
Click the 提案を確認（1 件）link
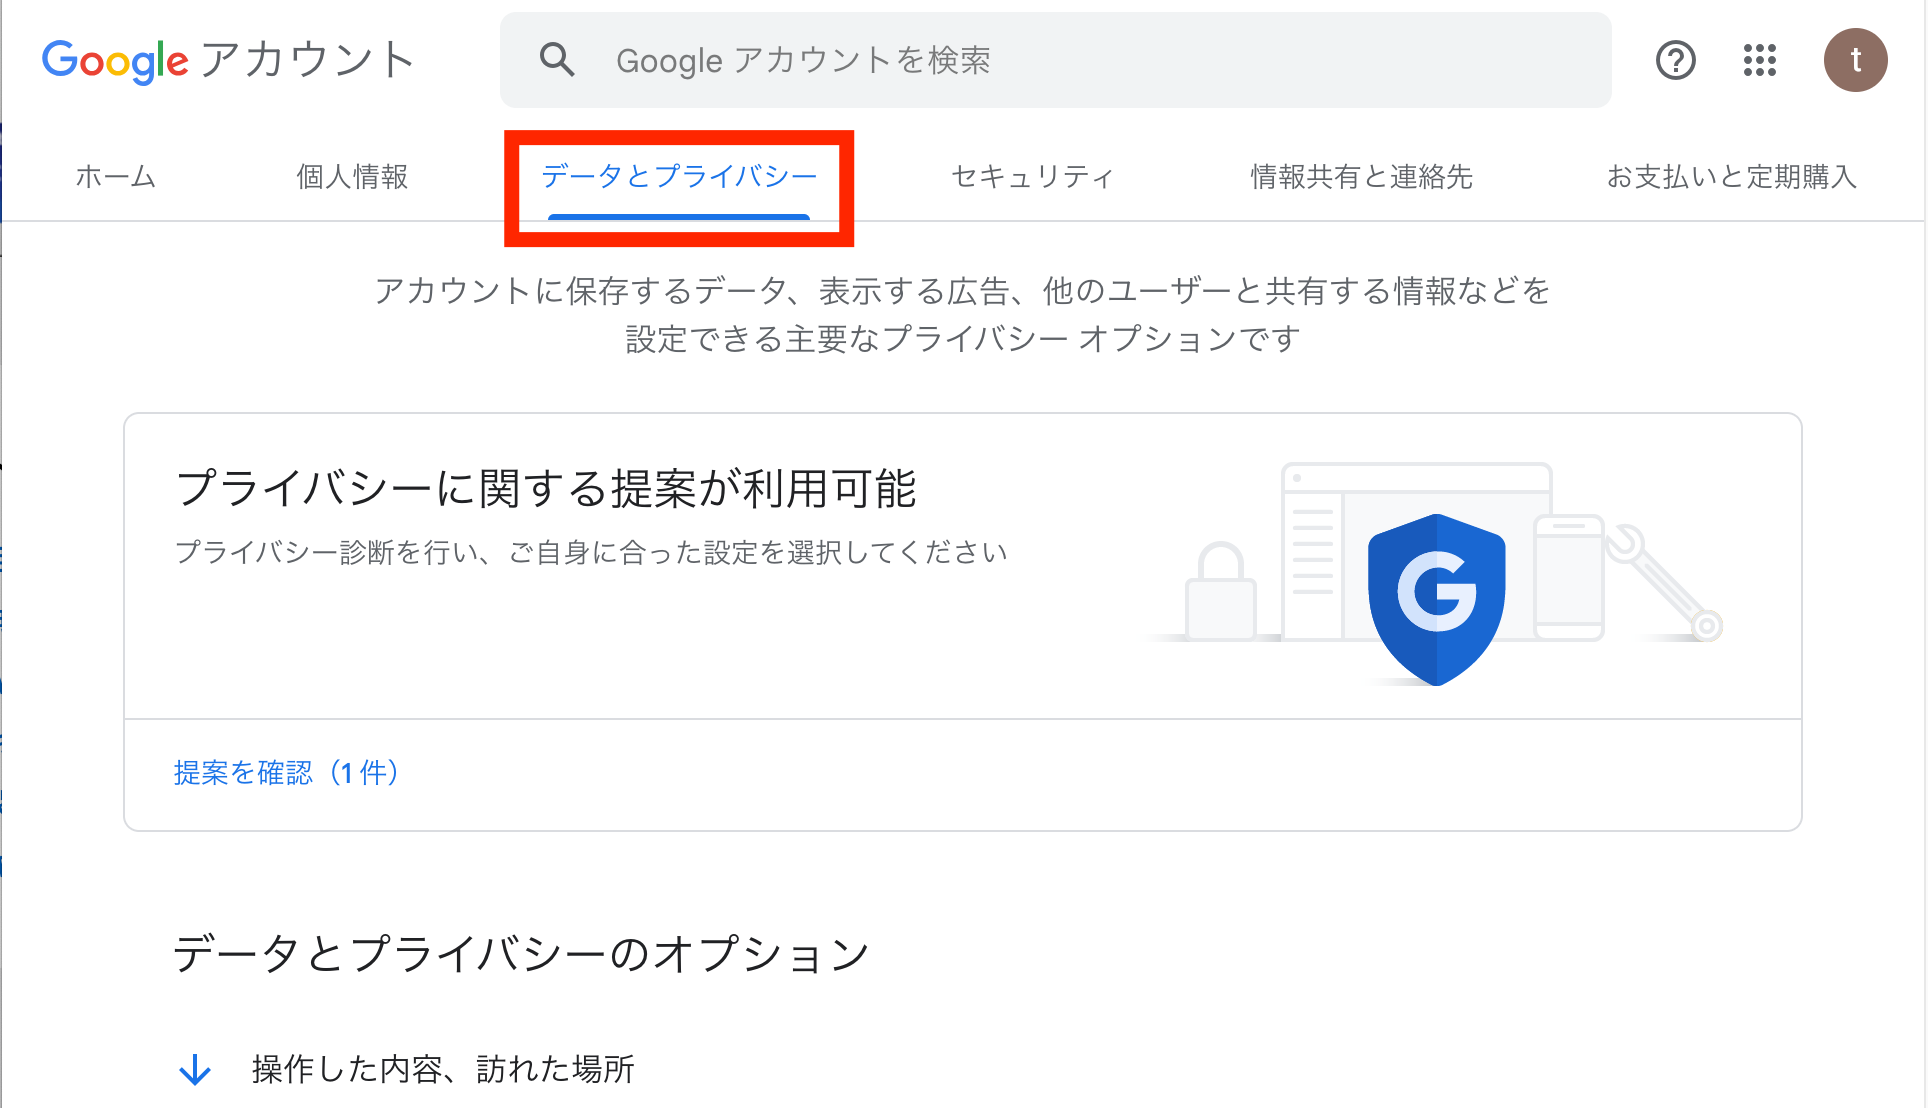(x=287, y=773)
